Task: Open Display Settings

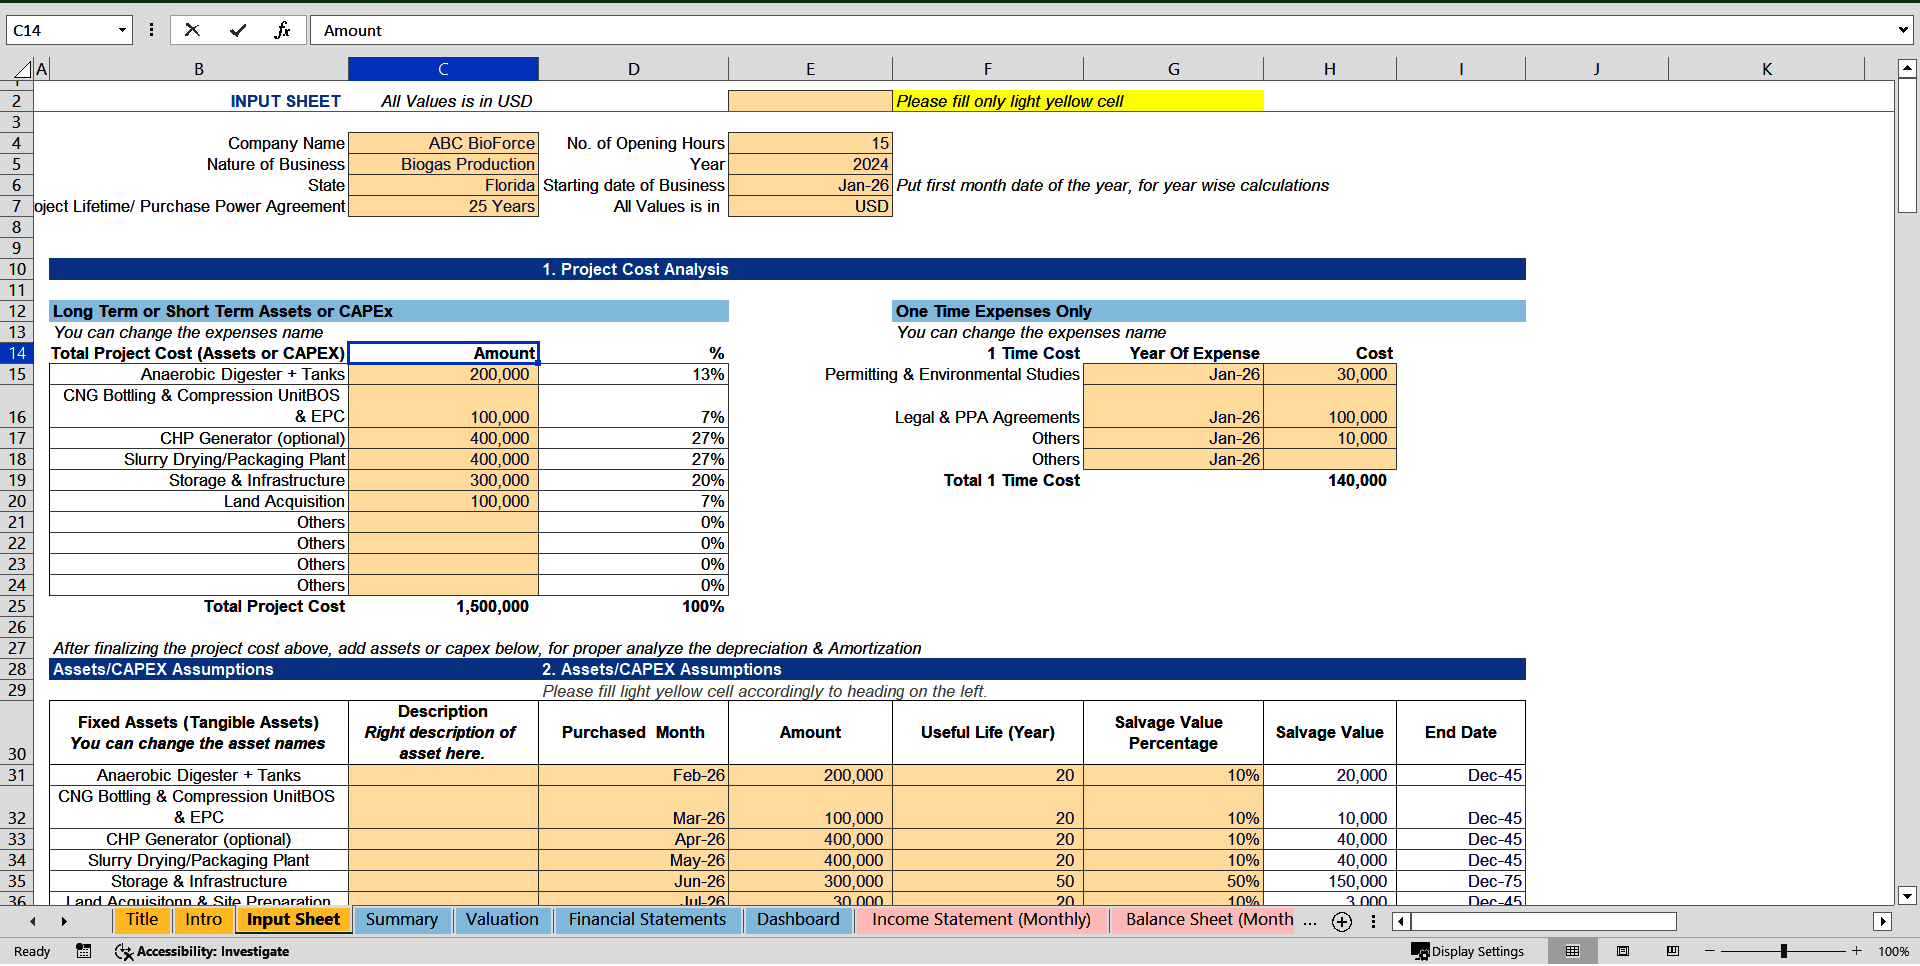Action: pyautogui.click(x=1468, y=951)
